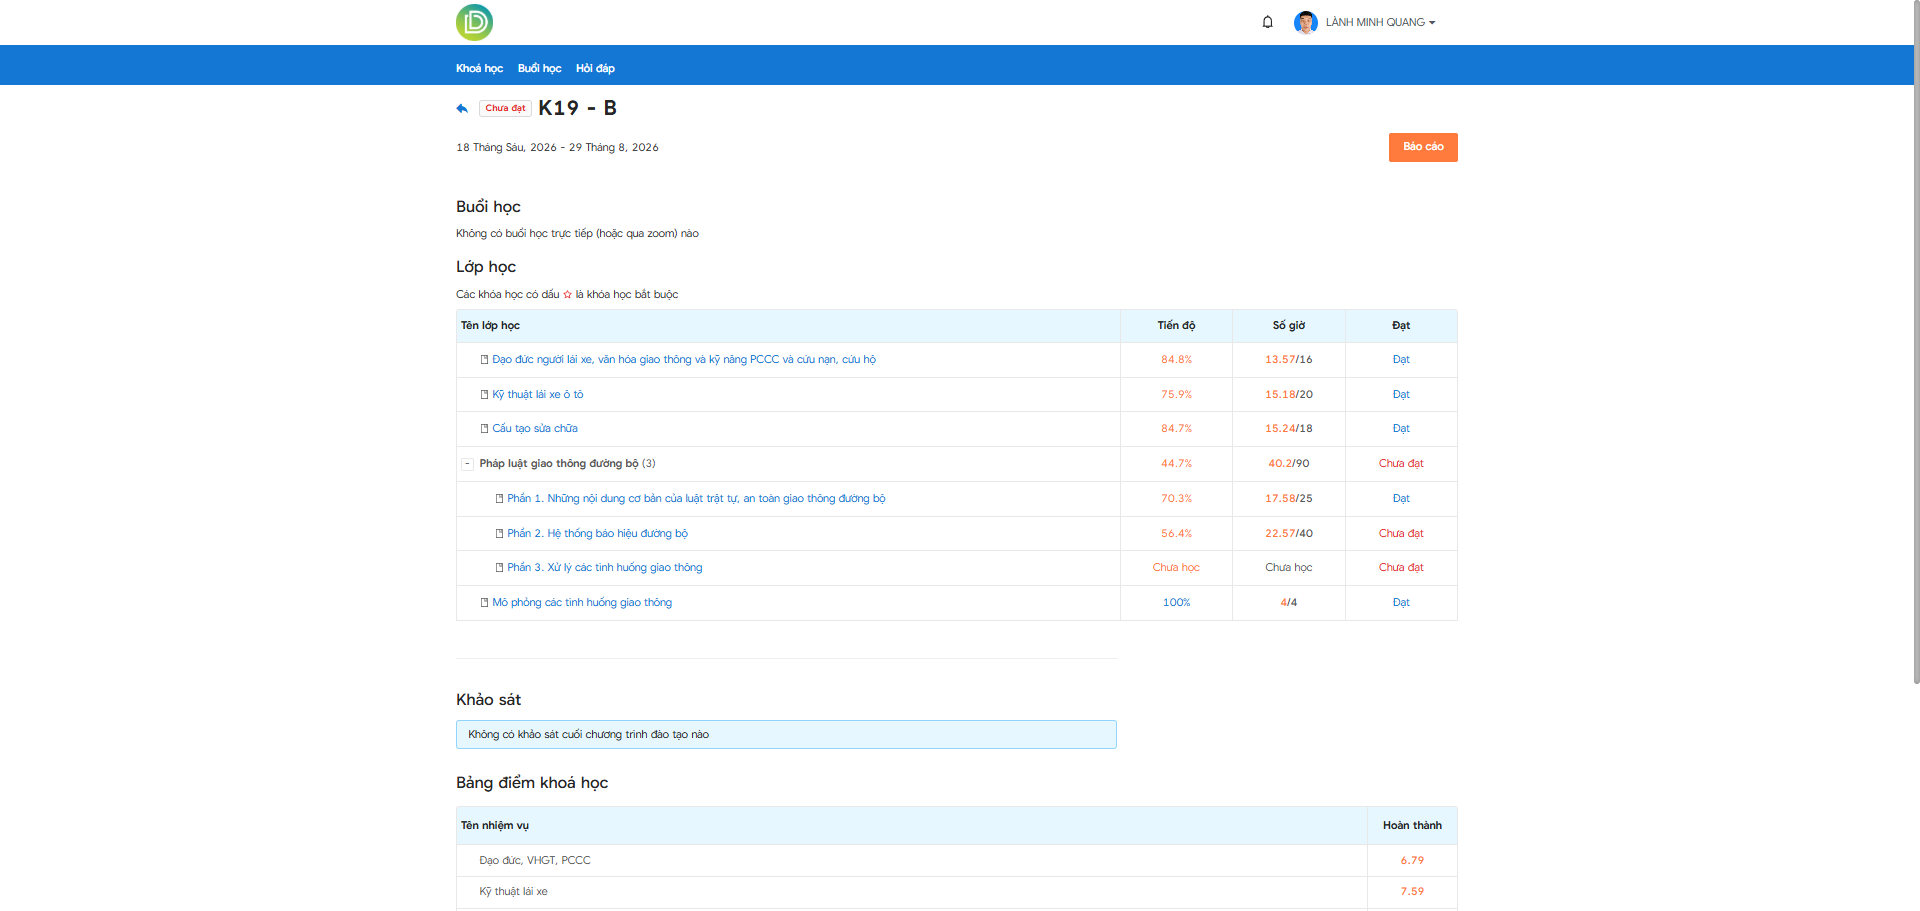Click the Đạo đức, VHGT, PCCC task row
1920x911 pixels.
(956, 861)
